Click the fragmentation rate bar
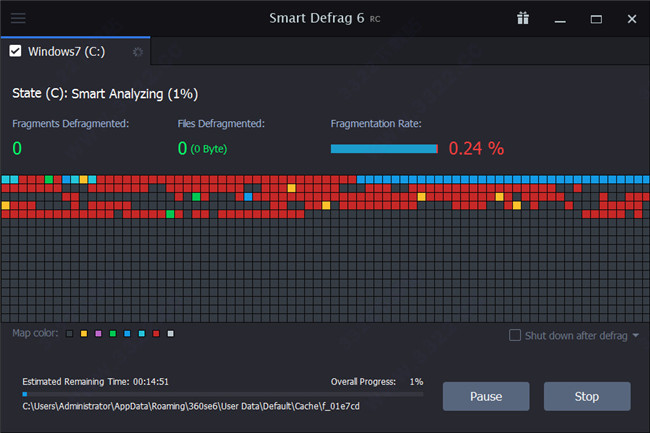The height and width of the screenshot is (433, 650). pyautogui.click(x=384, y=149)
